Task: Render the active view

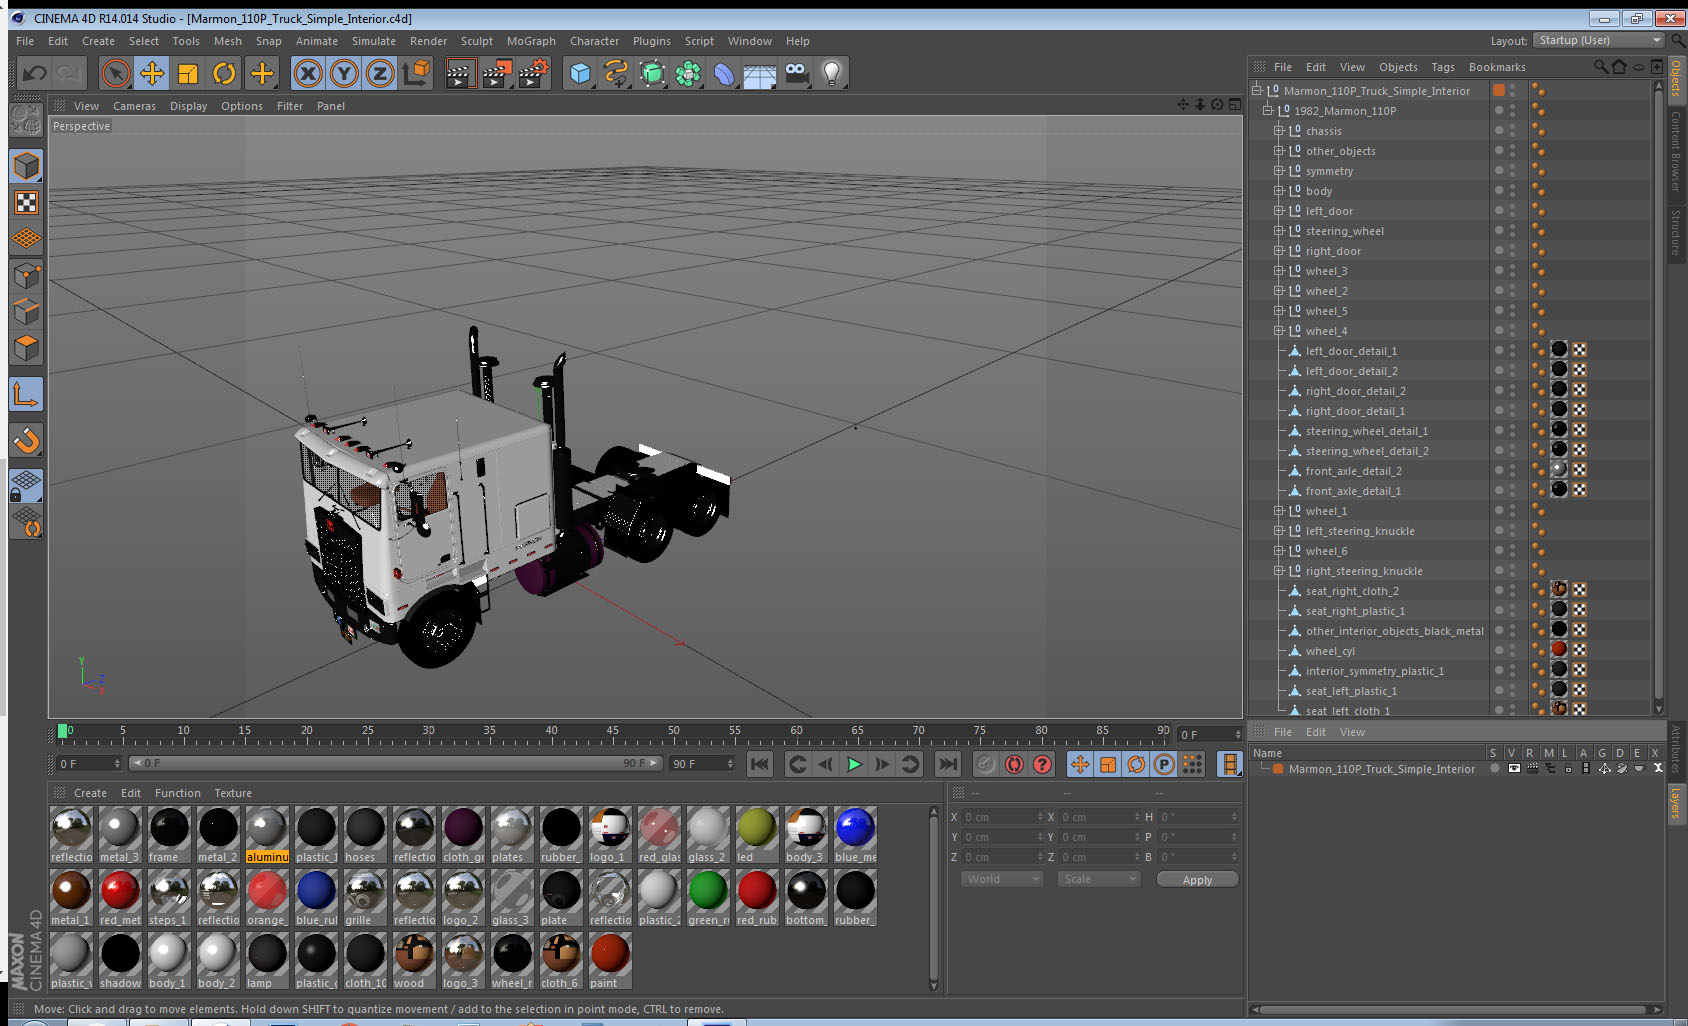Action: click(459, 73)
